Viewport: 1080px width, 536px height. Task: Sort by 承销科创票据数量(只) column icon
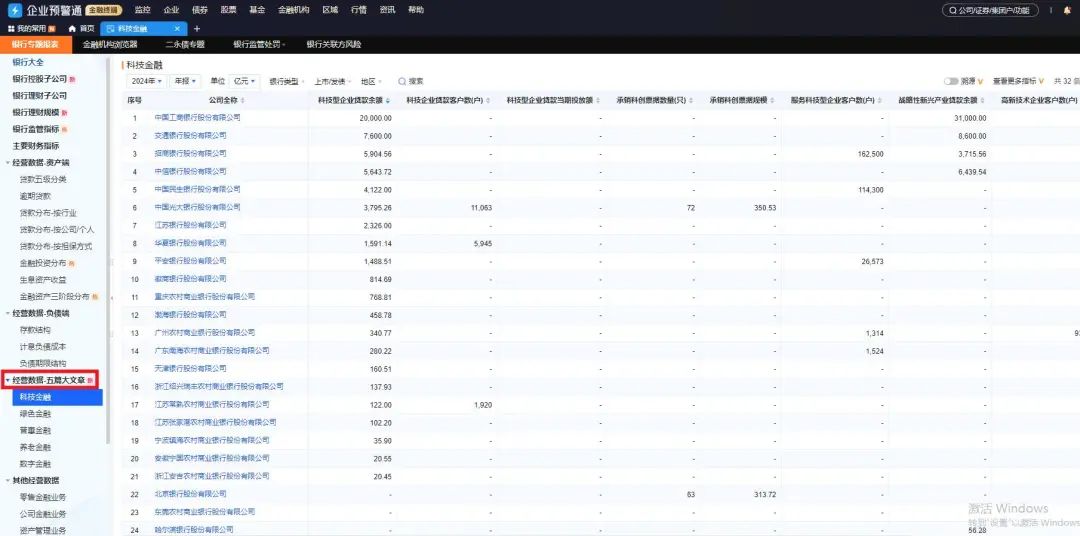point(689,101)
